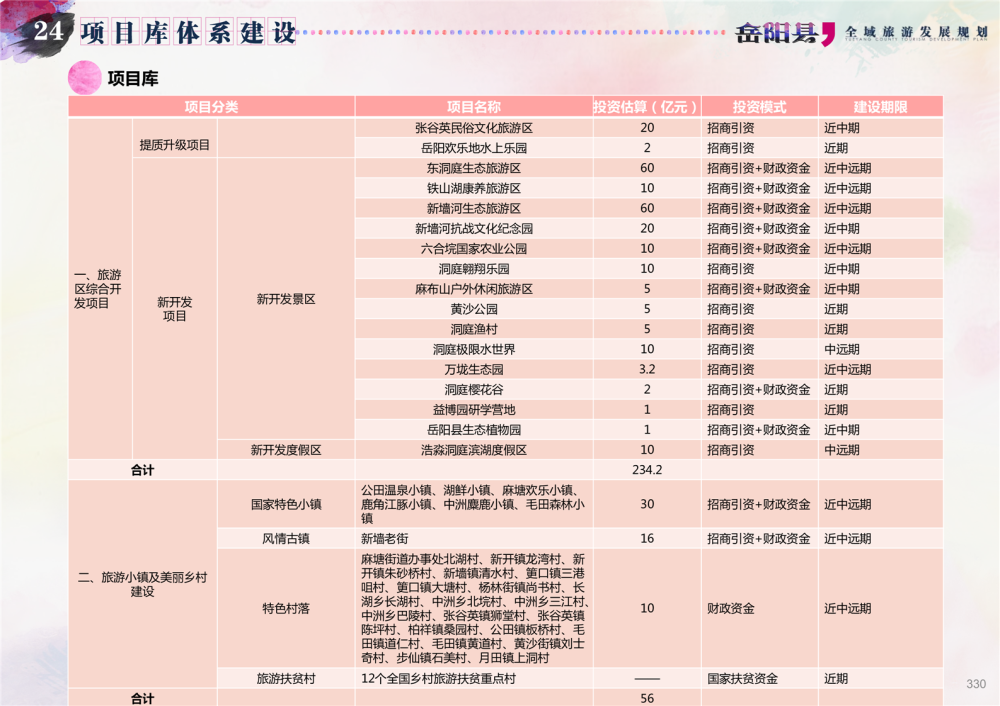Click the 项目分类 column header
Image resolution: width=1000 pixels, height=706 pixels.
click(211, 107)
